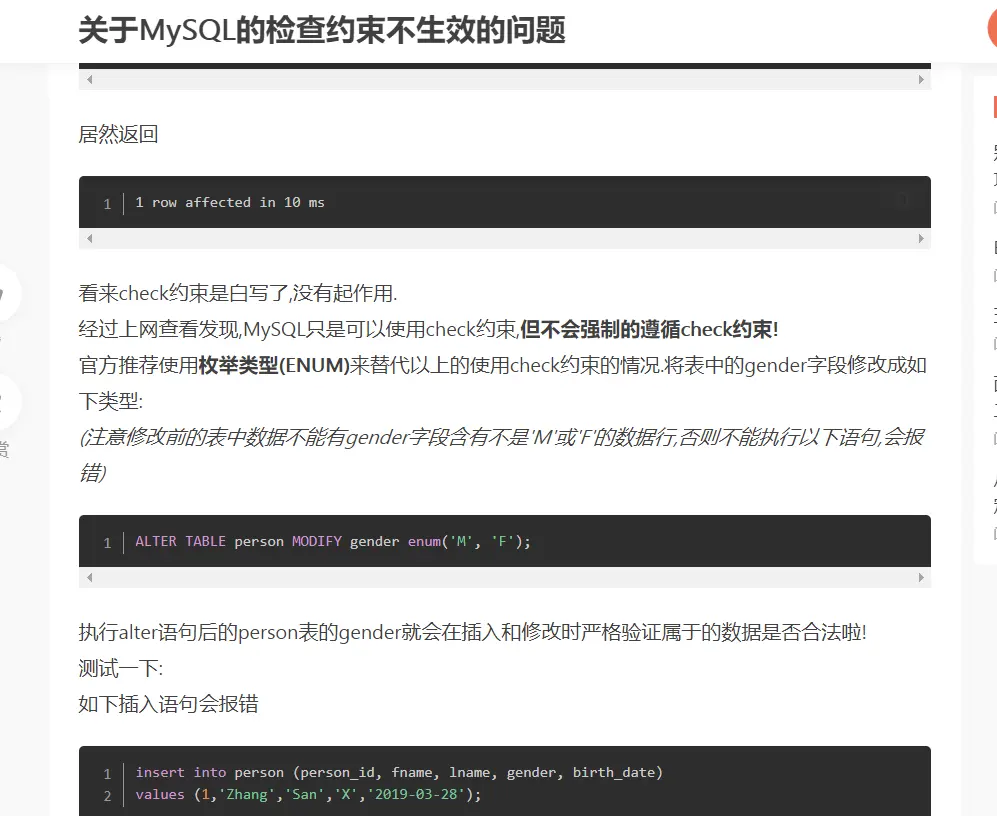Image resolution: width=997 pixels, height=816 pixels.
Task: Click bold text '但不会强制的遵循check约束!'
Action: point(649,329)
